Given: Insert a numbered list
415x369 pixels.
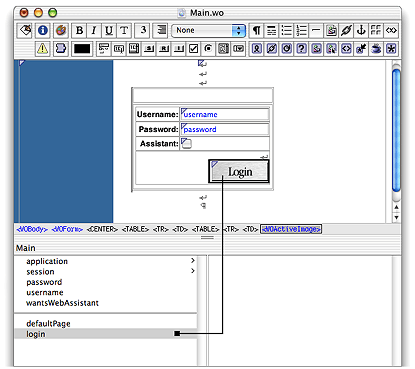Looking at the screenshot, I should [x=301, y=30].
